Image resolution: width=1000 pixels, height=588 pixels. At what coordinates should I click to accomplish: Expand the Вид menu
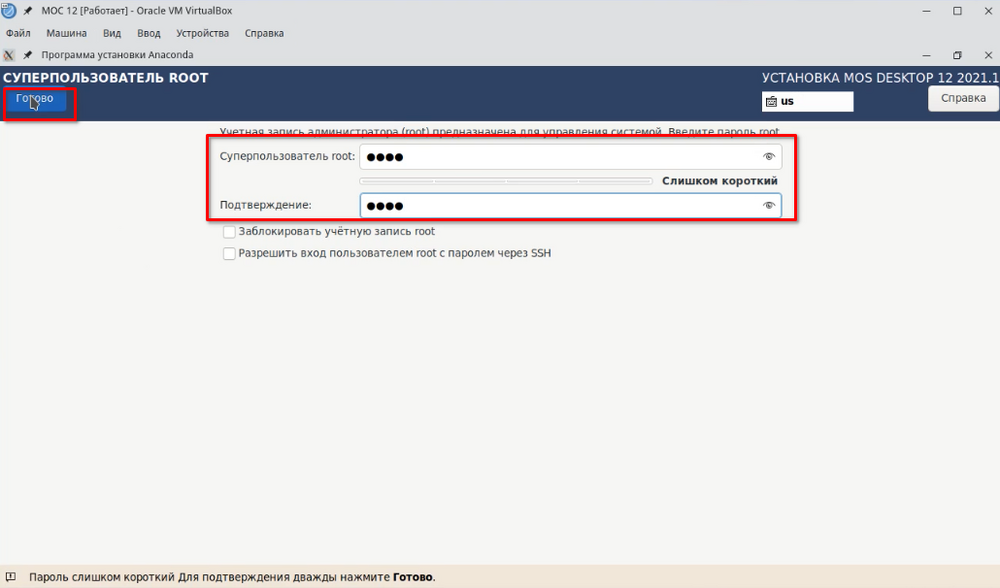coord(112,33)
